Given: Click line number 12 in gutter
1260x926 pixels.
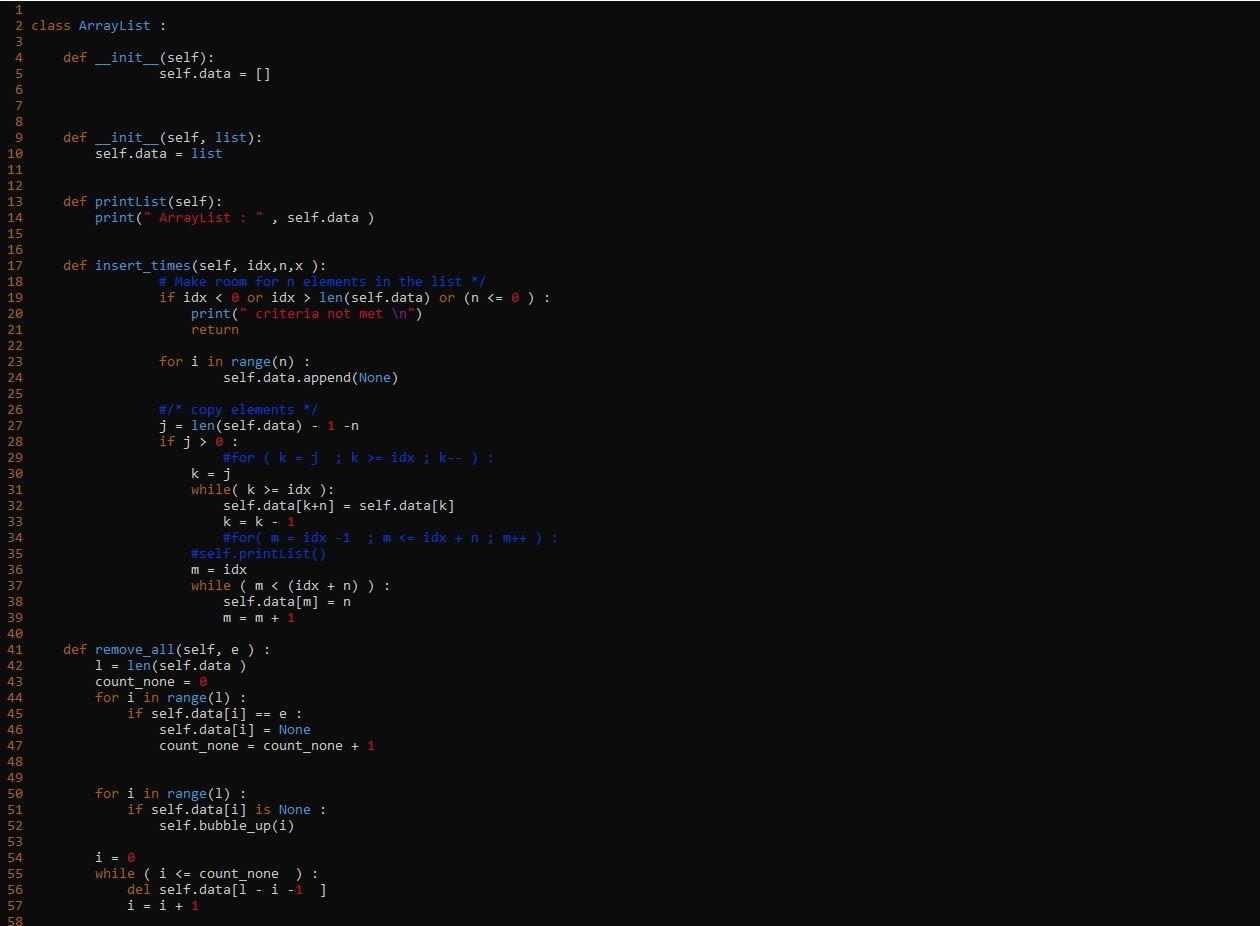Looking at the screenshot, I should point(15,186).
